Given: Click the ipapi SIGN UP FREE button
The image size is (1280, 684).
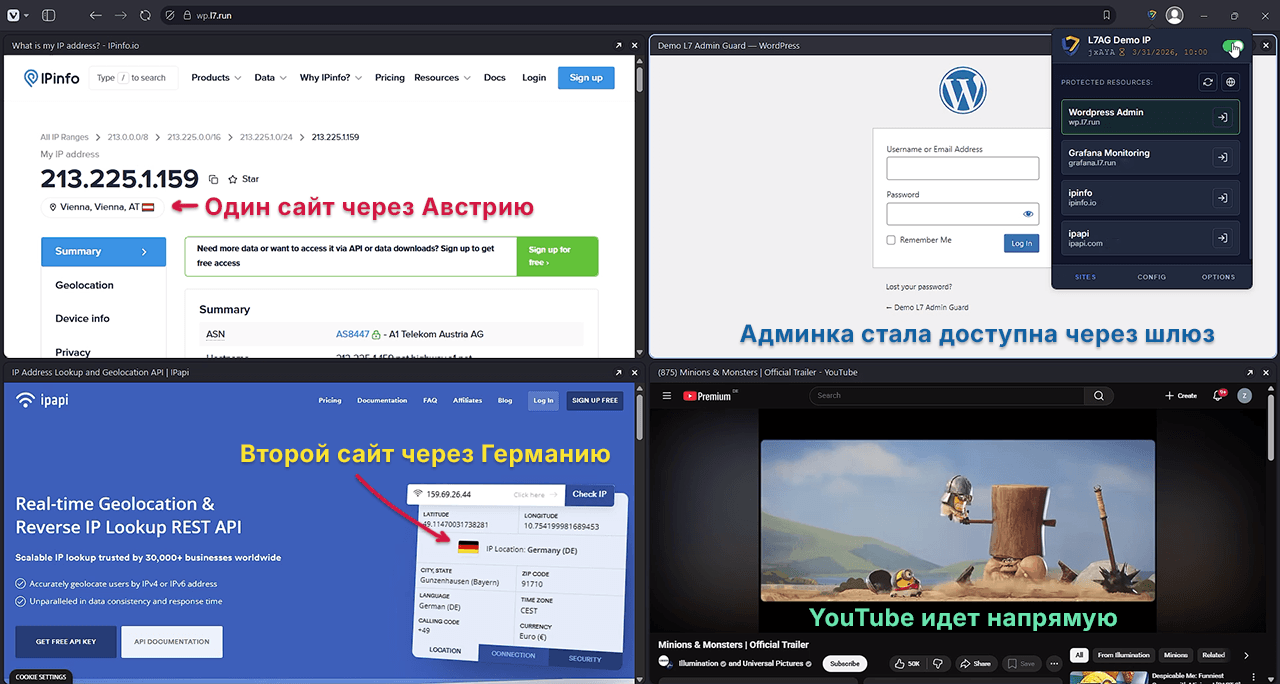Looking at the screenshot, I should [x=594, y=400].
